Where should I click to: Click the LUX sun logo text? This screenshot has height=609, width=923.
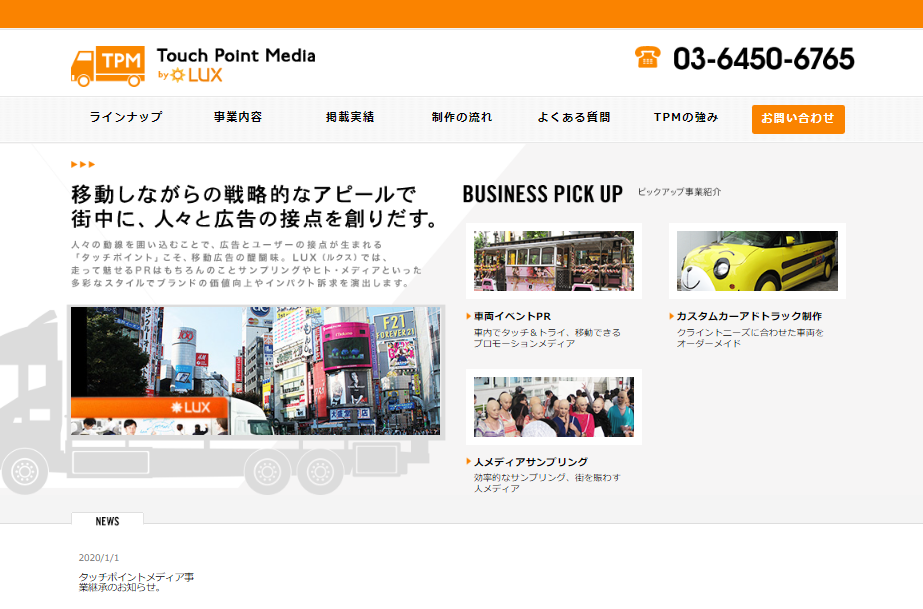[x=198, y=75]
